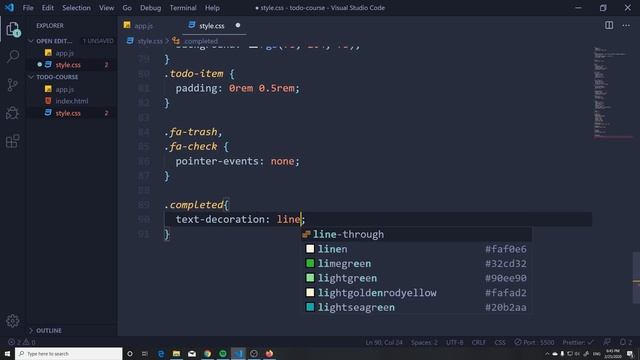Screen dimensions: 640x360
Task: Open the Manage gear settings icon
Action: 13,321
